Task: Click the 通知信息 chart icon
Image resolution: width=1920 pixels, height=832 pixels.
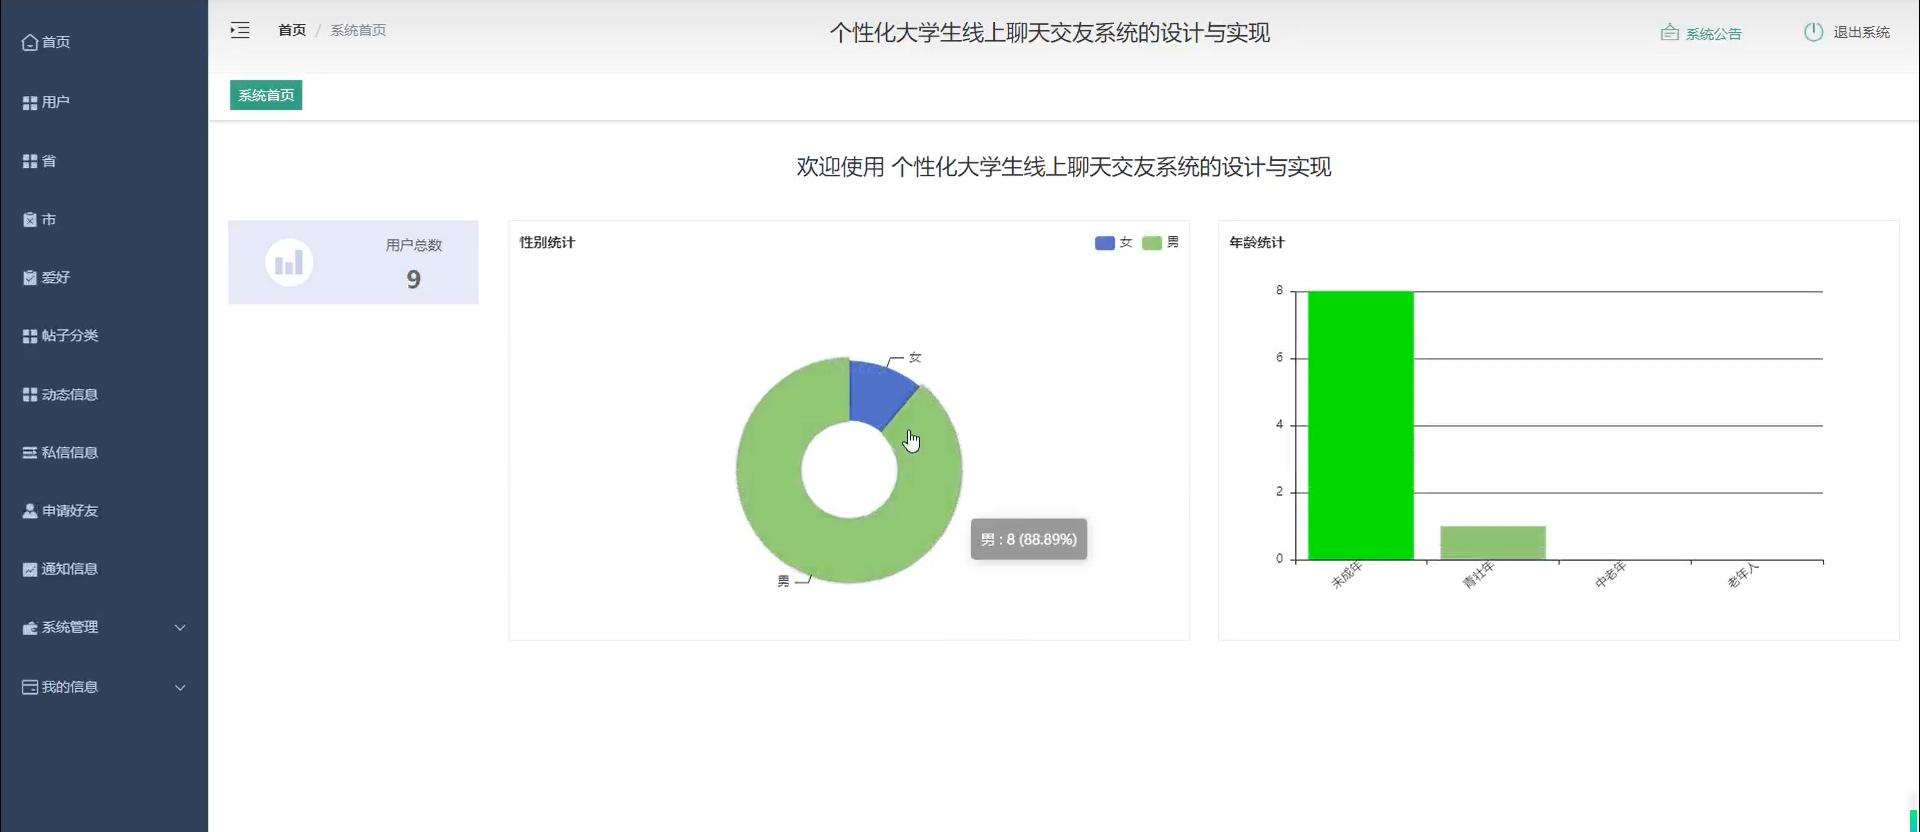Action: tap(30, 569)
